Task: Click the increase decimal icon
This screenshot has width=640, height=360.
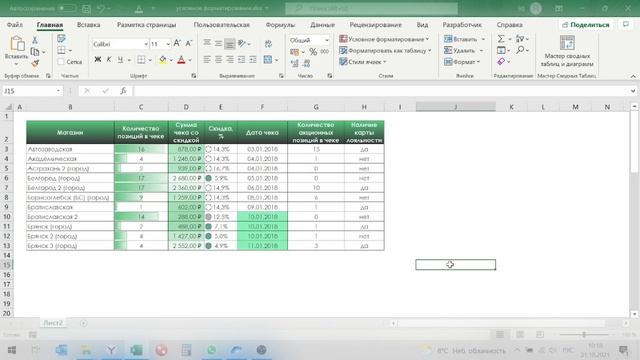Action: tap(294, 63)
